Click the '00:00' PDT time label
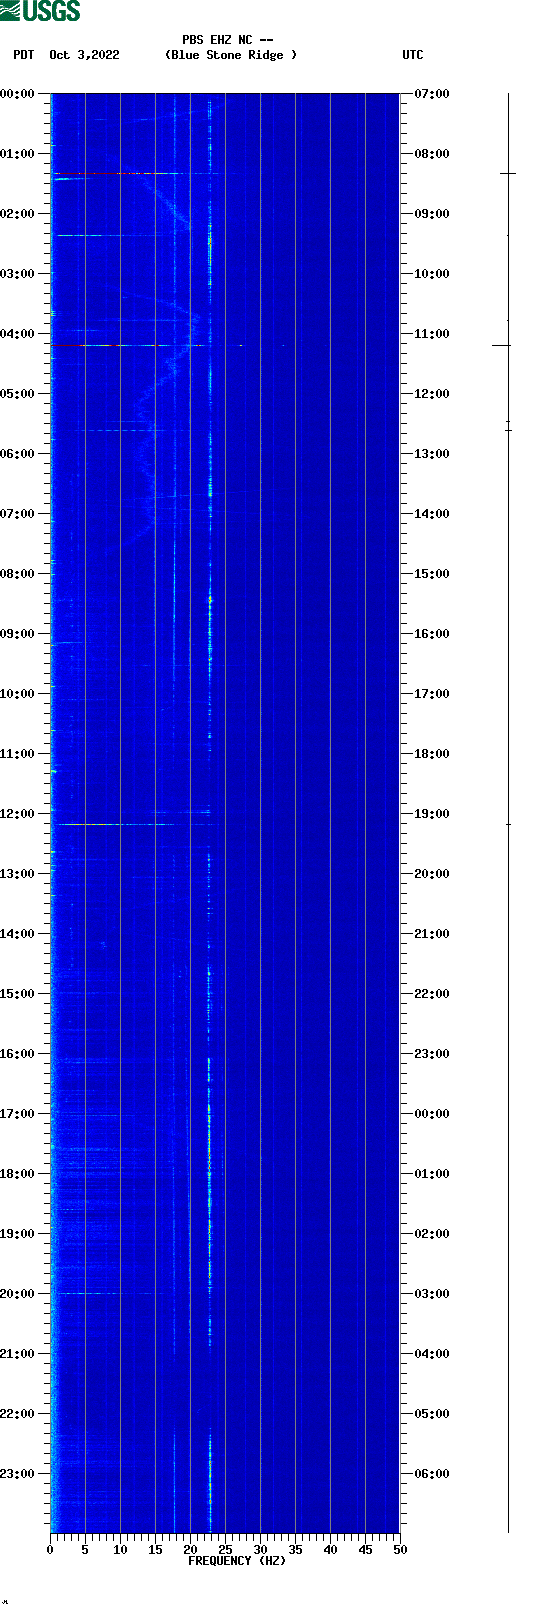 (18, 94)
